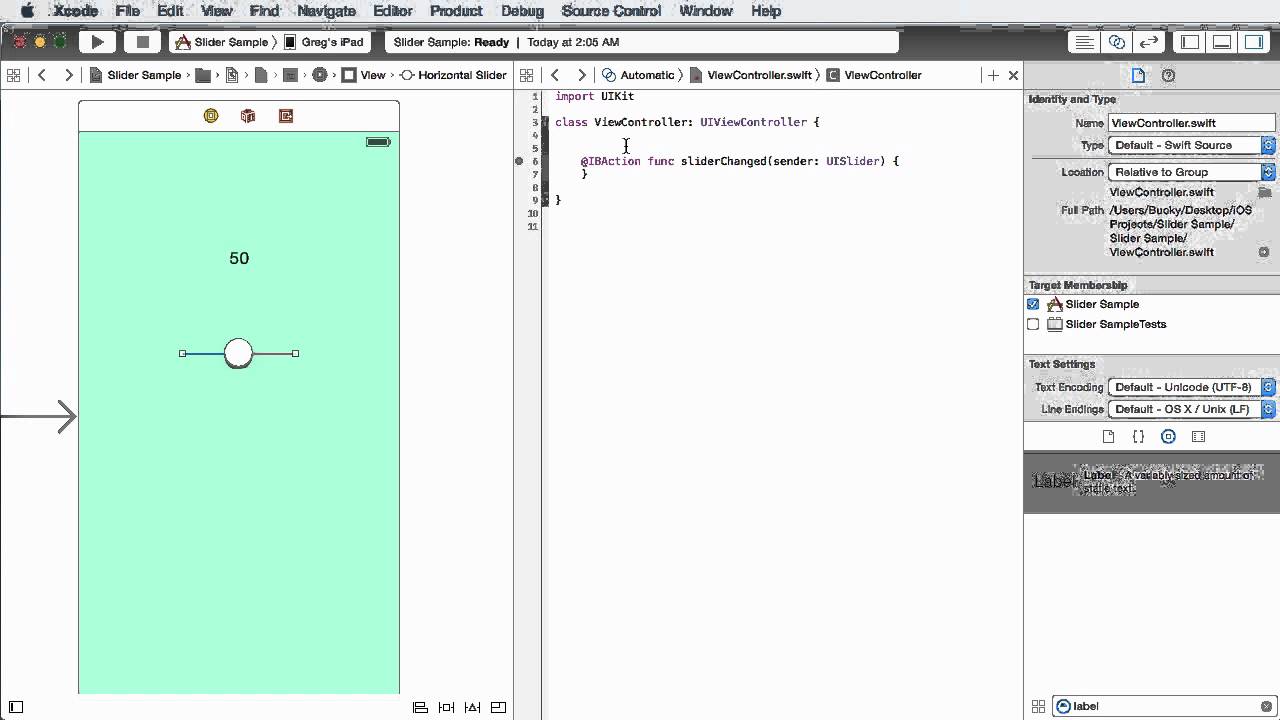Viewport: 1280px width, 720px height.
Task: Show the Media library icon
Action: pos(1198,436)
